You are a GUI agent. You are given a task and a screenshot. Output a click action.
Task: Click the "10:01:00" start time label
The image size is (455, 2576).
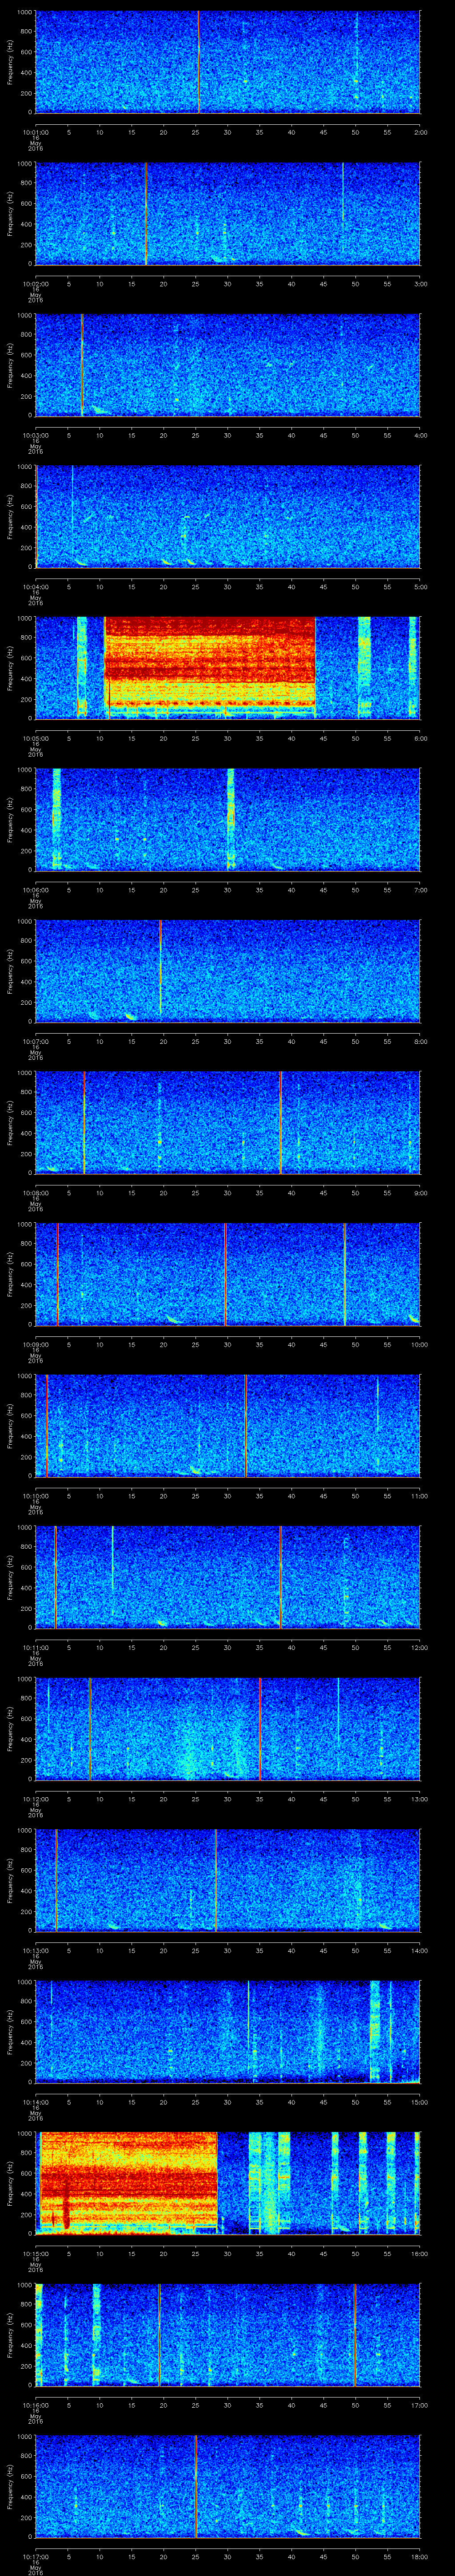[x=35, y=131]
